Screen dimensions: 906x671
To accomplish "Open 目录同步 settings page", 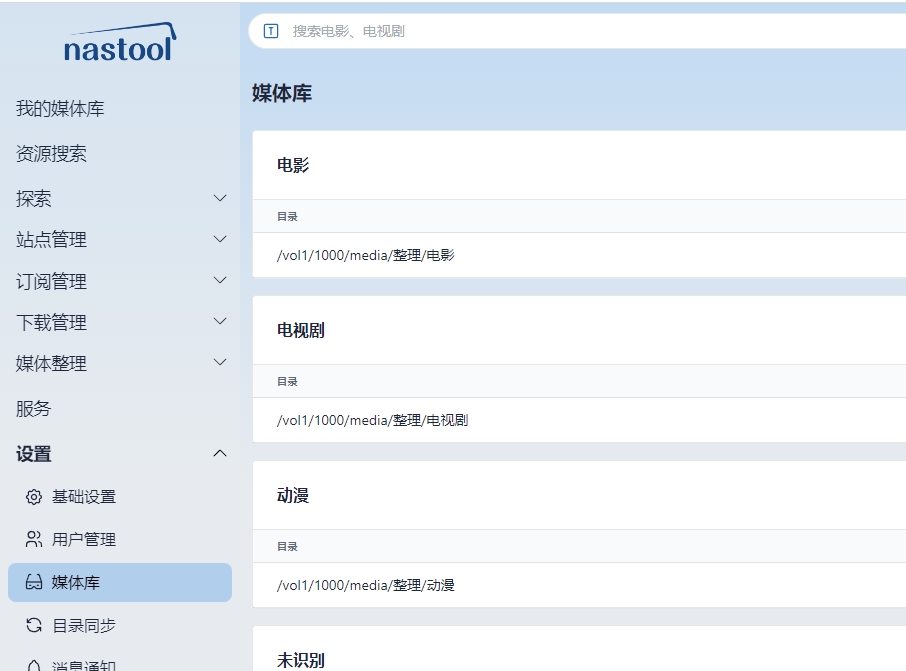I will [x=84, y=626].
